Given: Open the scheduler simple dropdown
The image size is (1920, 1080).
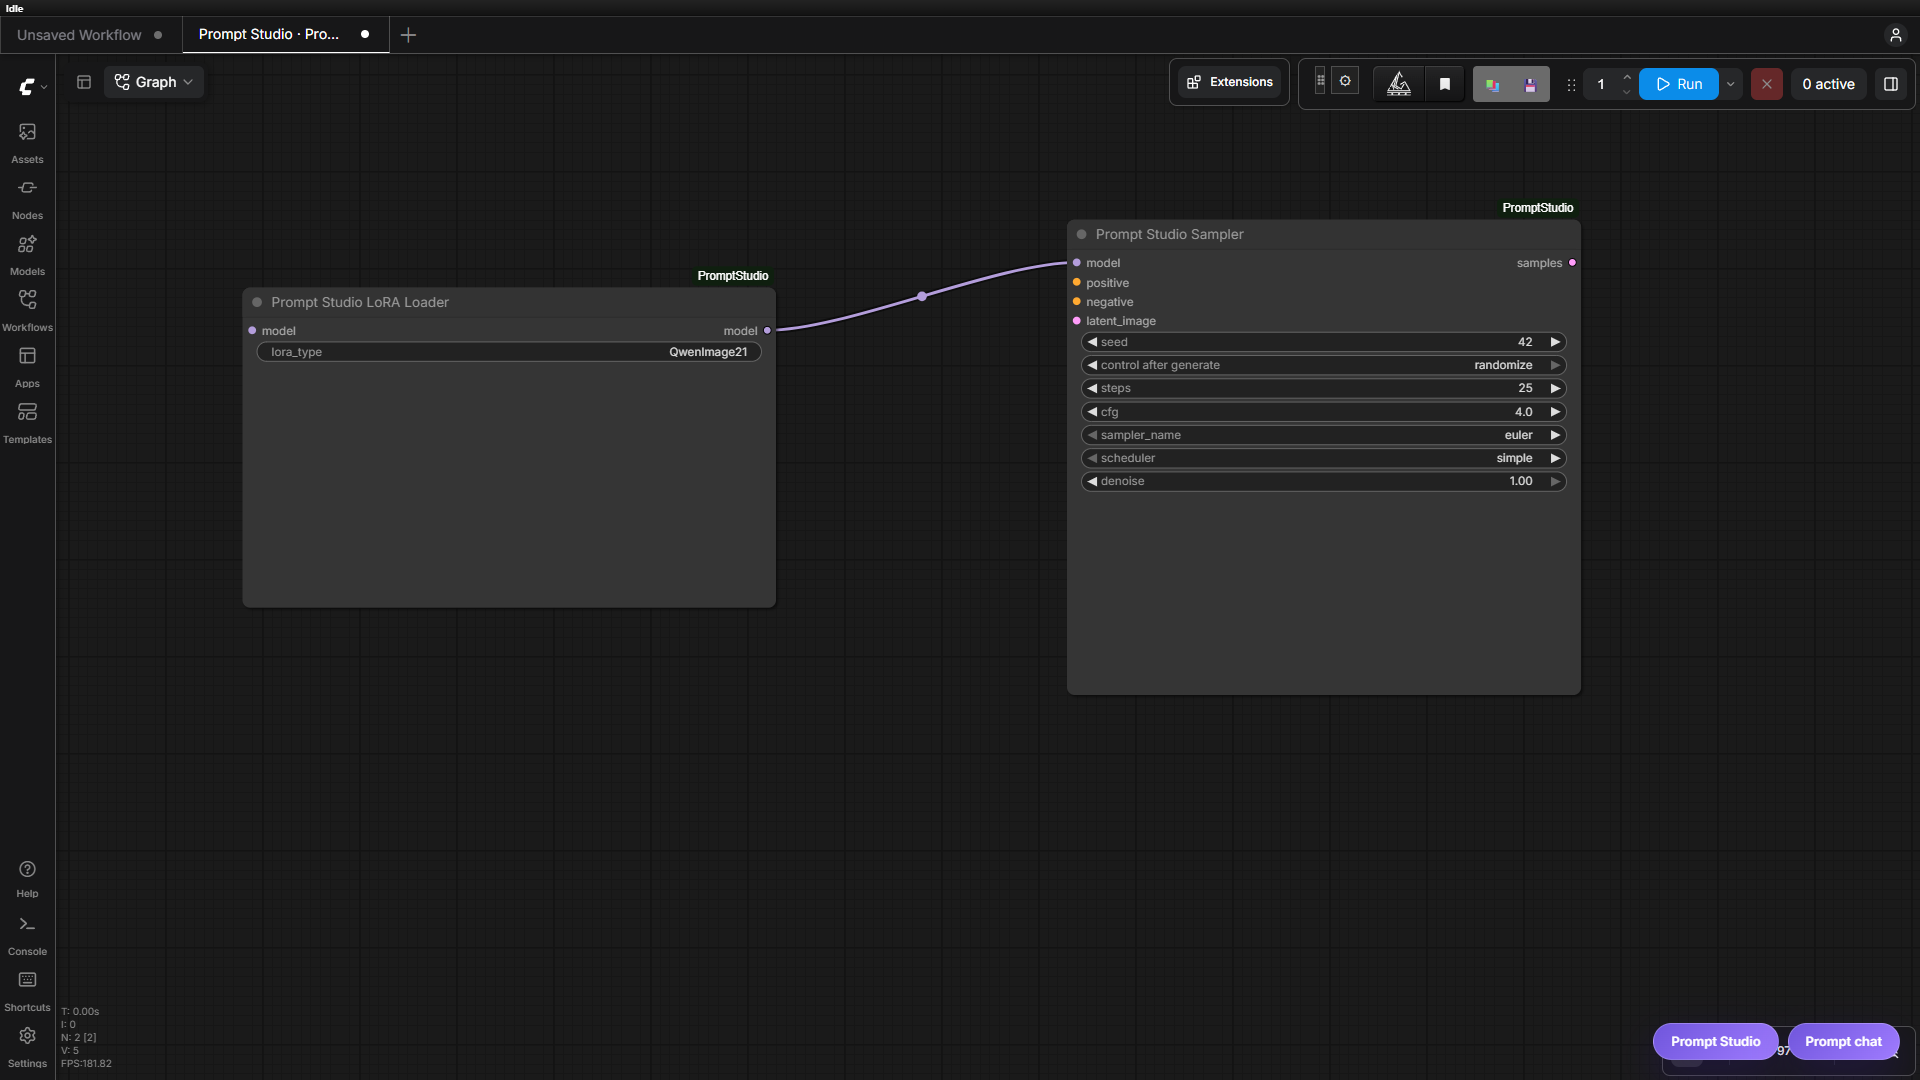Looking at the screenshot, I should point(1323,458).
